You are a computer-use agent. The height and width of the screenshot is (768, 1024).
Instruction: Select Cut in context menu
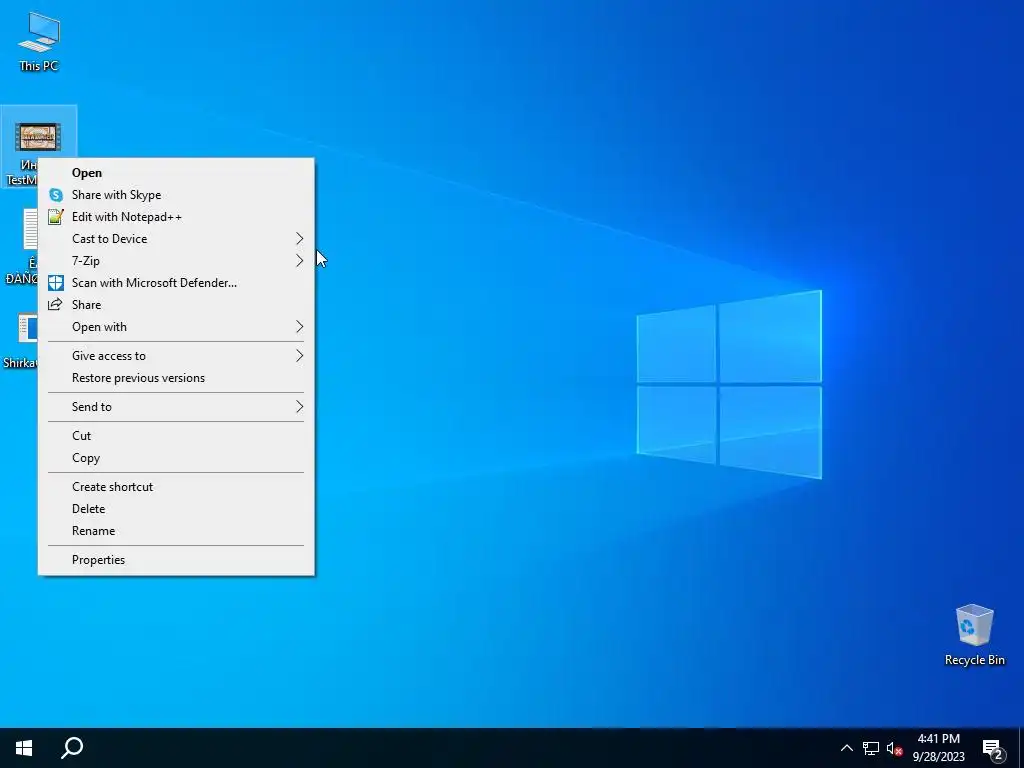tap(176, 436)
